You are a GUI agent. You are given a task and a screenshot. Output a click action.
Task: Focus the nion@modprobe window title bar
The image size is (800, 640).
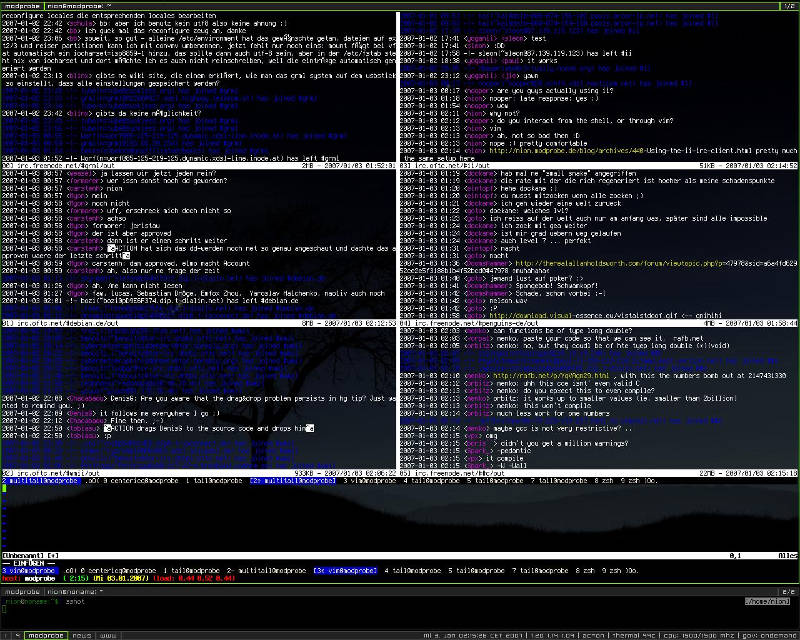coord(412,6)
